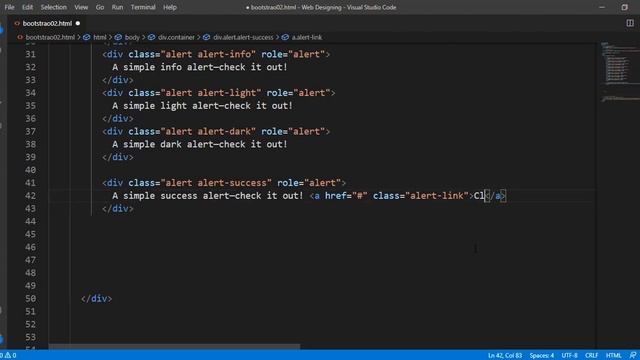Viewport: 640px width, 360px height.
Task: Click the split editor icon
Action: (x=630, y=23)
